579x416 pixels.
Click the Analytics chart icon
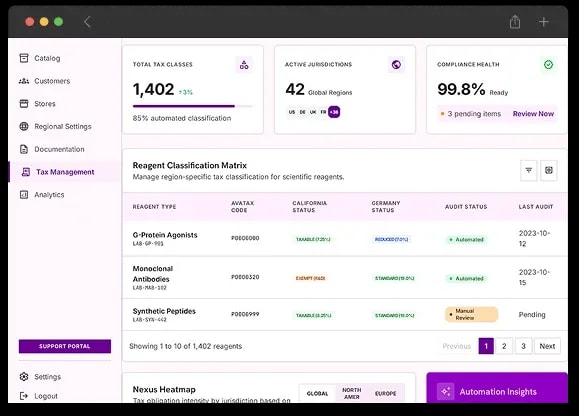click(x=24, y=195)
